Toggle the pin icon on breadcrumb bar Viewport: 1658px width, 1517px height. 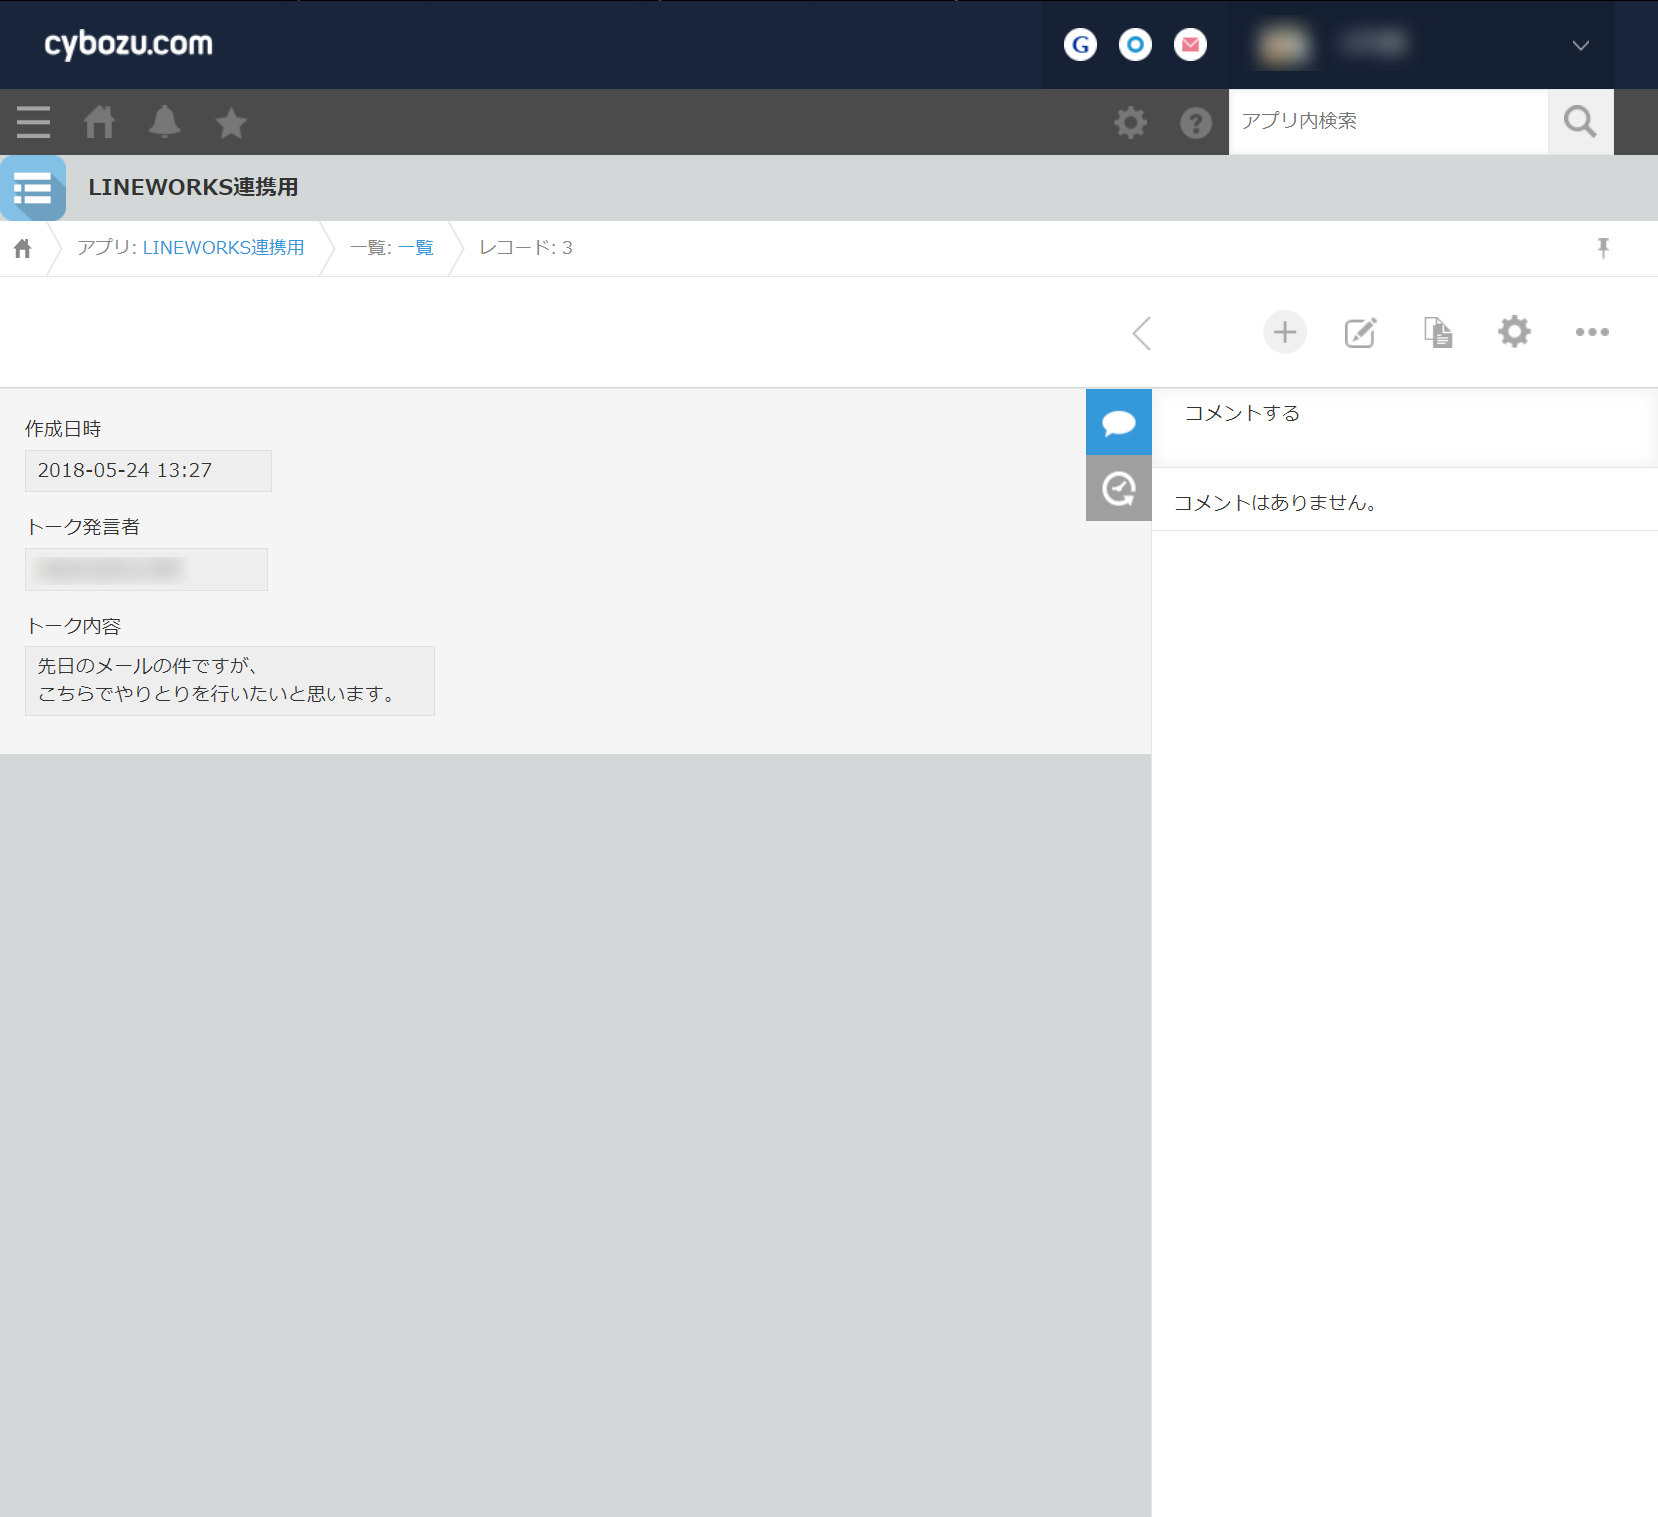[x=1603, y=248]
